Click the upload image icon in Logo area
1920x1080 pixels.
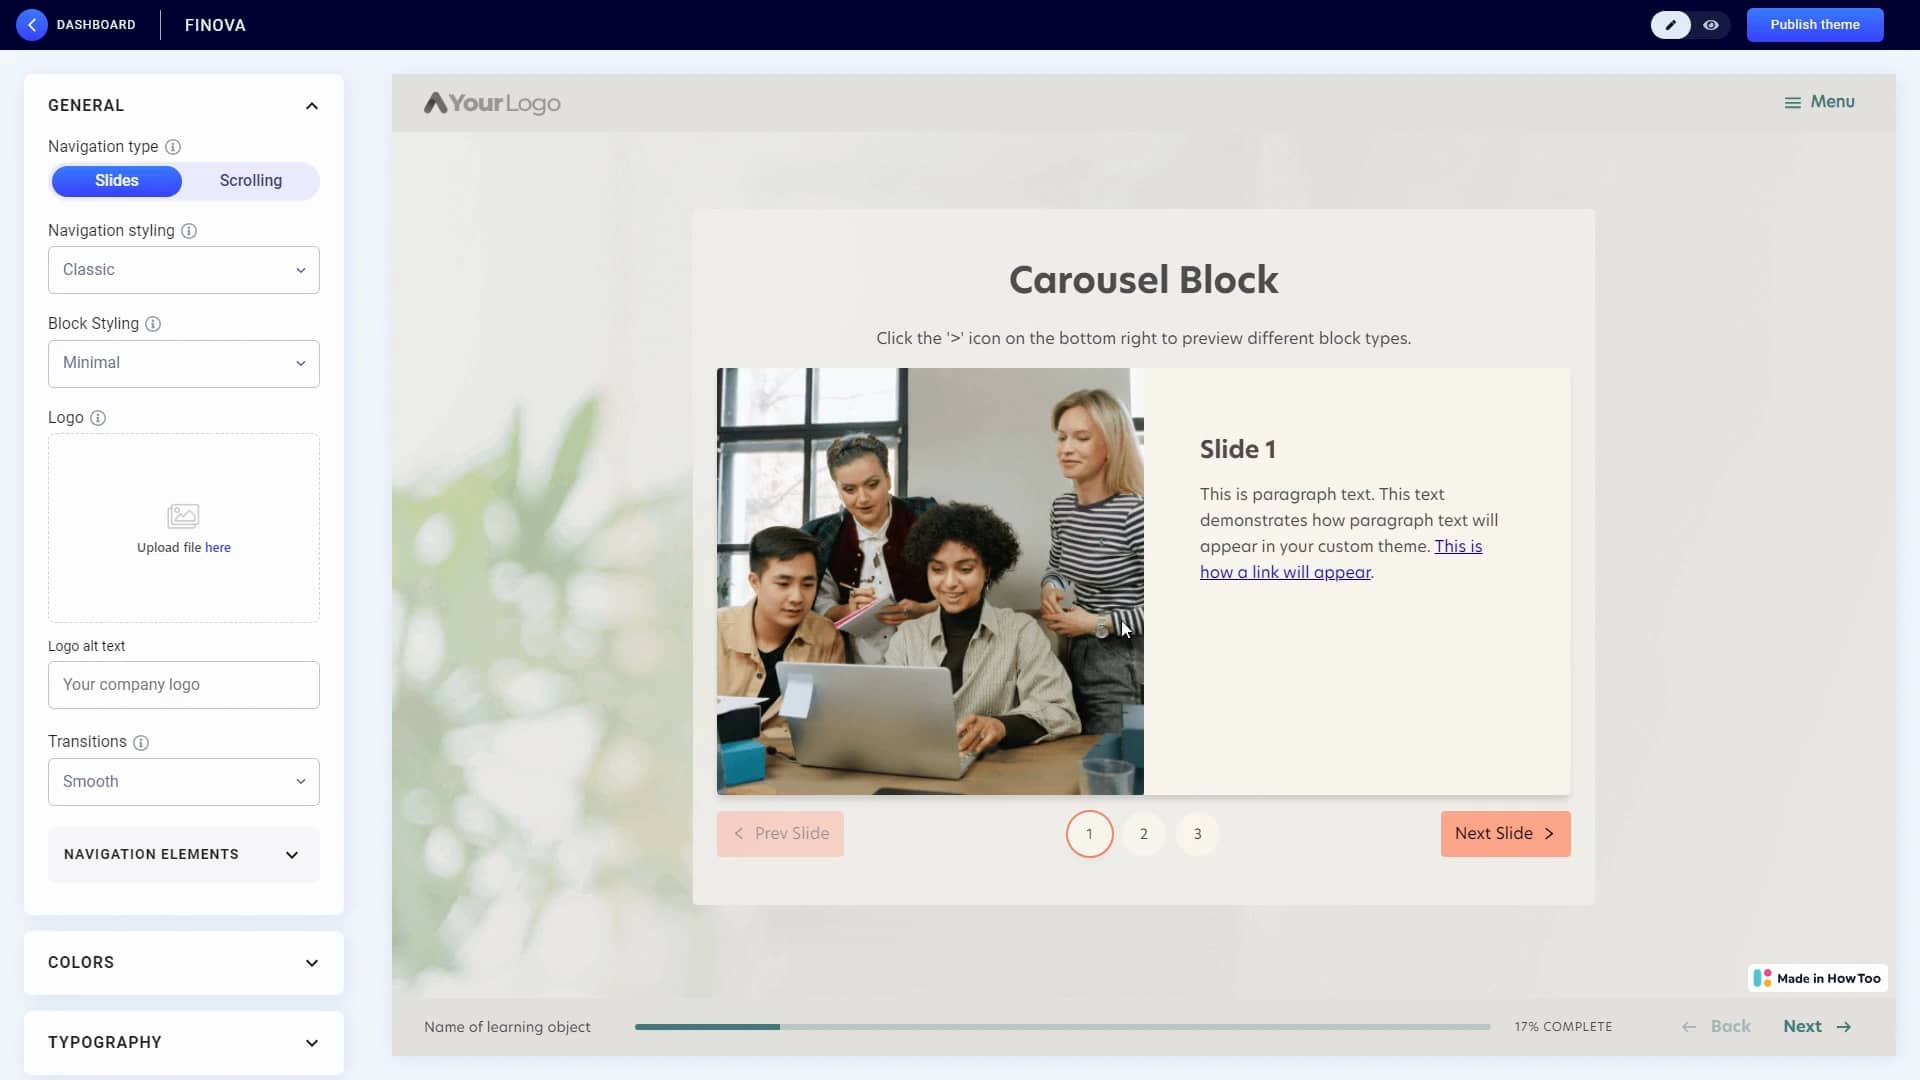click(x=183, y=515)
